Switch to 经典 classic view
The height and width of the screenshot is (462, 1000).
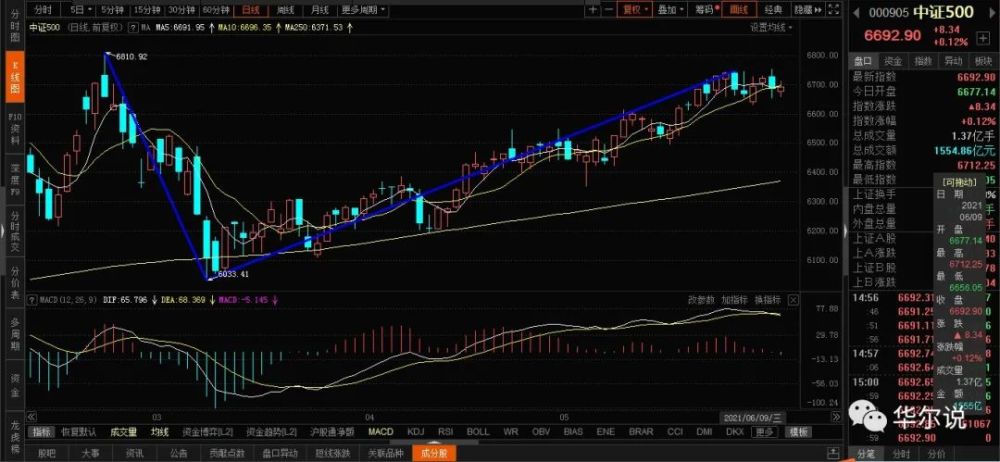click(773, 10)
